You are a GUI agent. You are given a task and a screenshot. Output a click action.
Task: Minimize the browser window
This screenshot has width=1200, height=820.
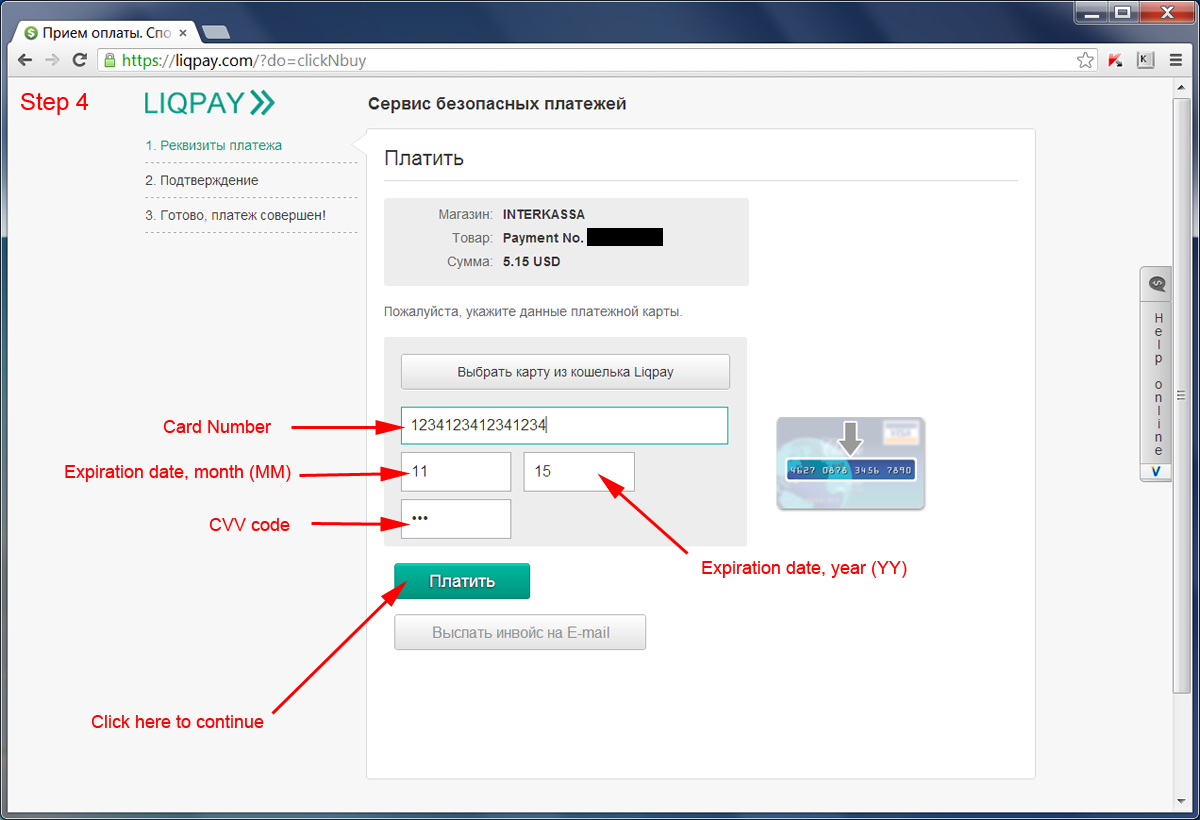1090,11
